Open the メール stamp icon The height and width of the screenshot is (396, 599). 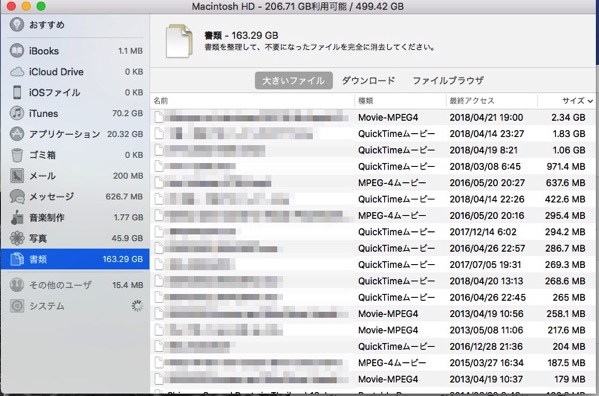[x=17, y=176]
